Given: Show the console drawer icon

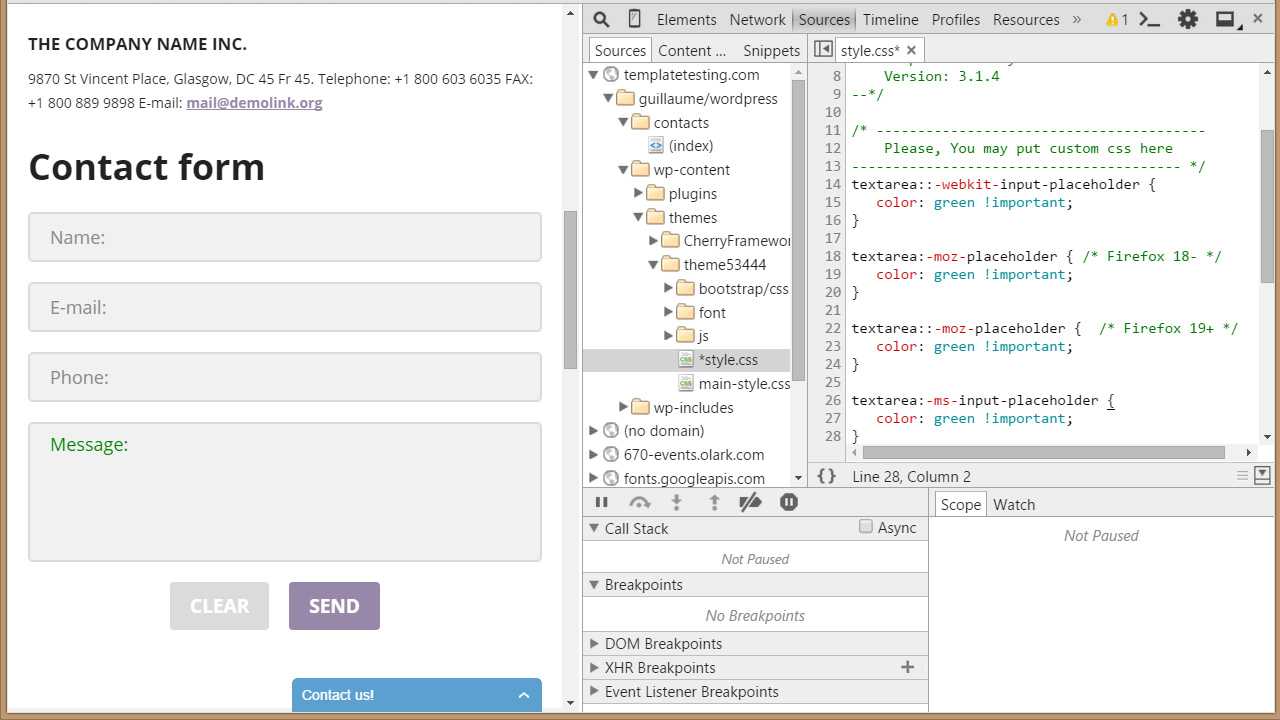Looking at the screenshot, I should [1150, 19].
